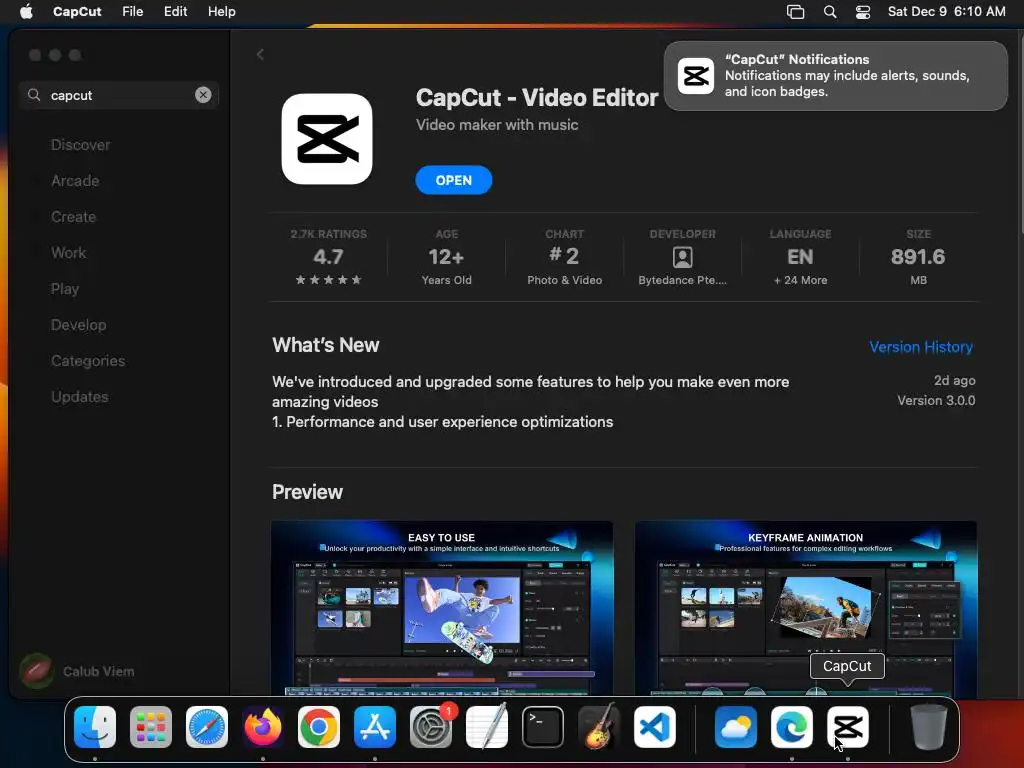This screenshot has width=1024, height=768.
Task: Open Finder from the Dock
Action: [x=95, y=727]
